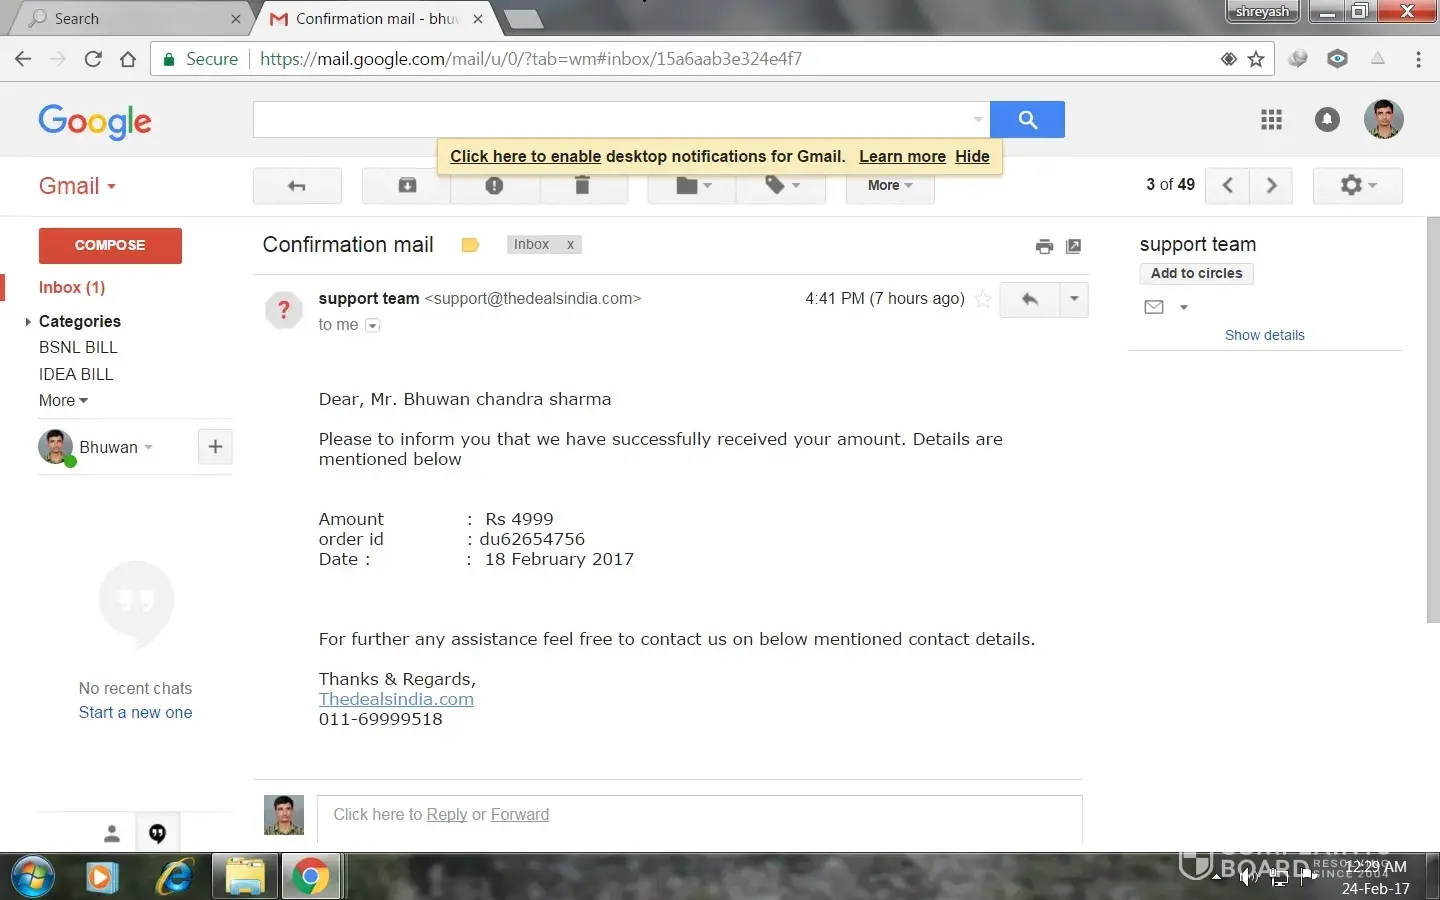
Task: Click email envelope icon for support team
Action: coord(1154,307)
